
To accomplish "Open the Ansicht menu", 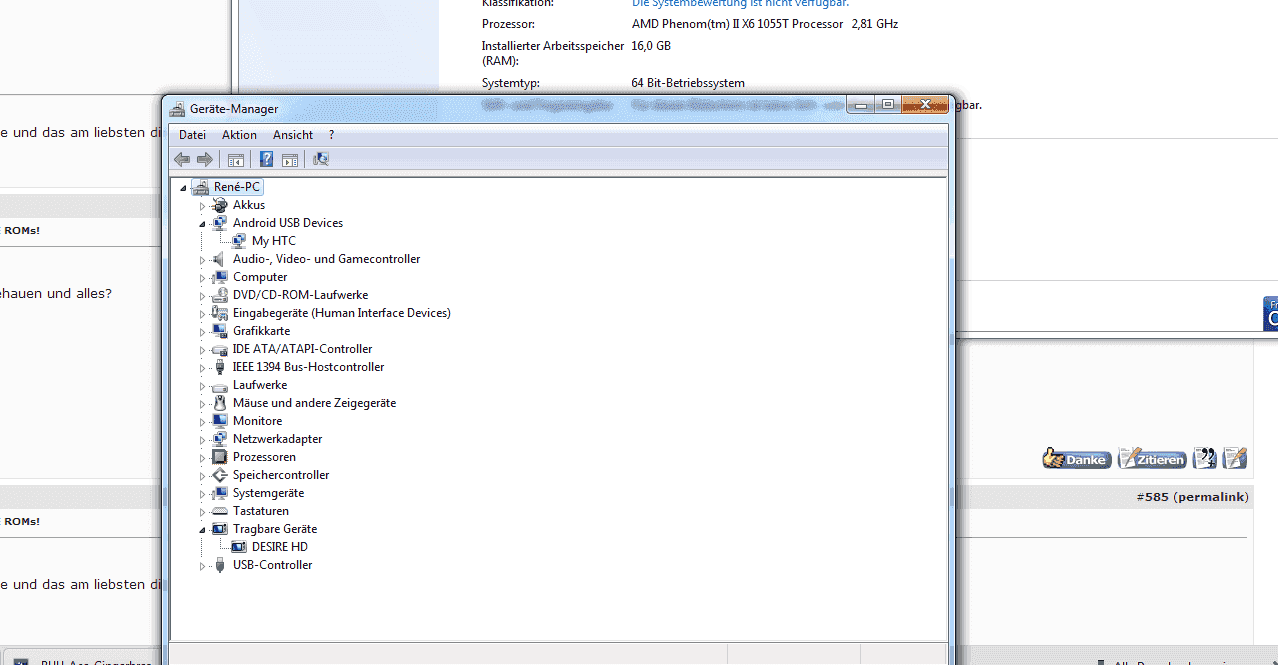I will tap(293, 135).
